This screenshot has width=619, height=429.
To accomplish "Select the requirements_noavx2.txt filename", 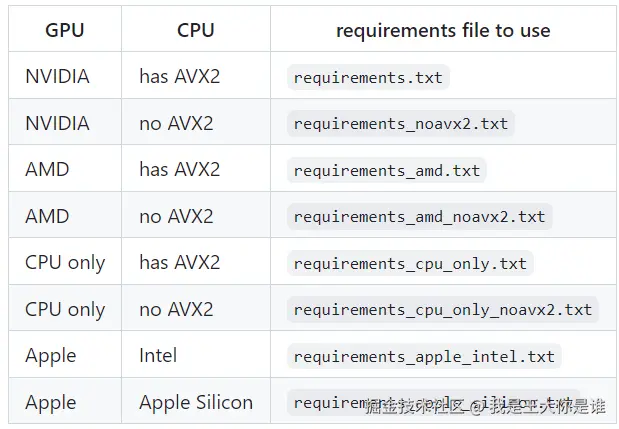I will point(400,124).
